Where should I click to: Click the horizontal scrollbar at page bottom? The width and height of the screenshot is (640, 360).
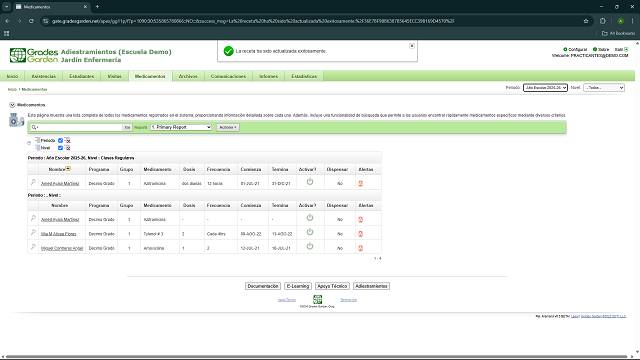(316, 357)
